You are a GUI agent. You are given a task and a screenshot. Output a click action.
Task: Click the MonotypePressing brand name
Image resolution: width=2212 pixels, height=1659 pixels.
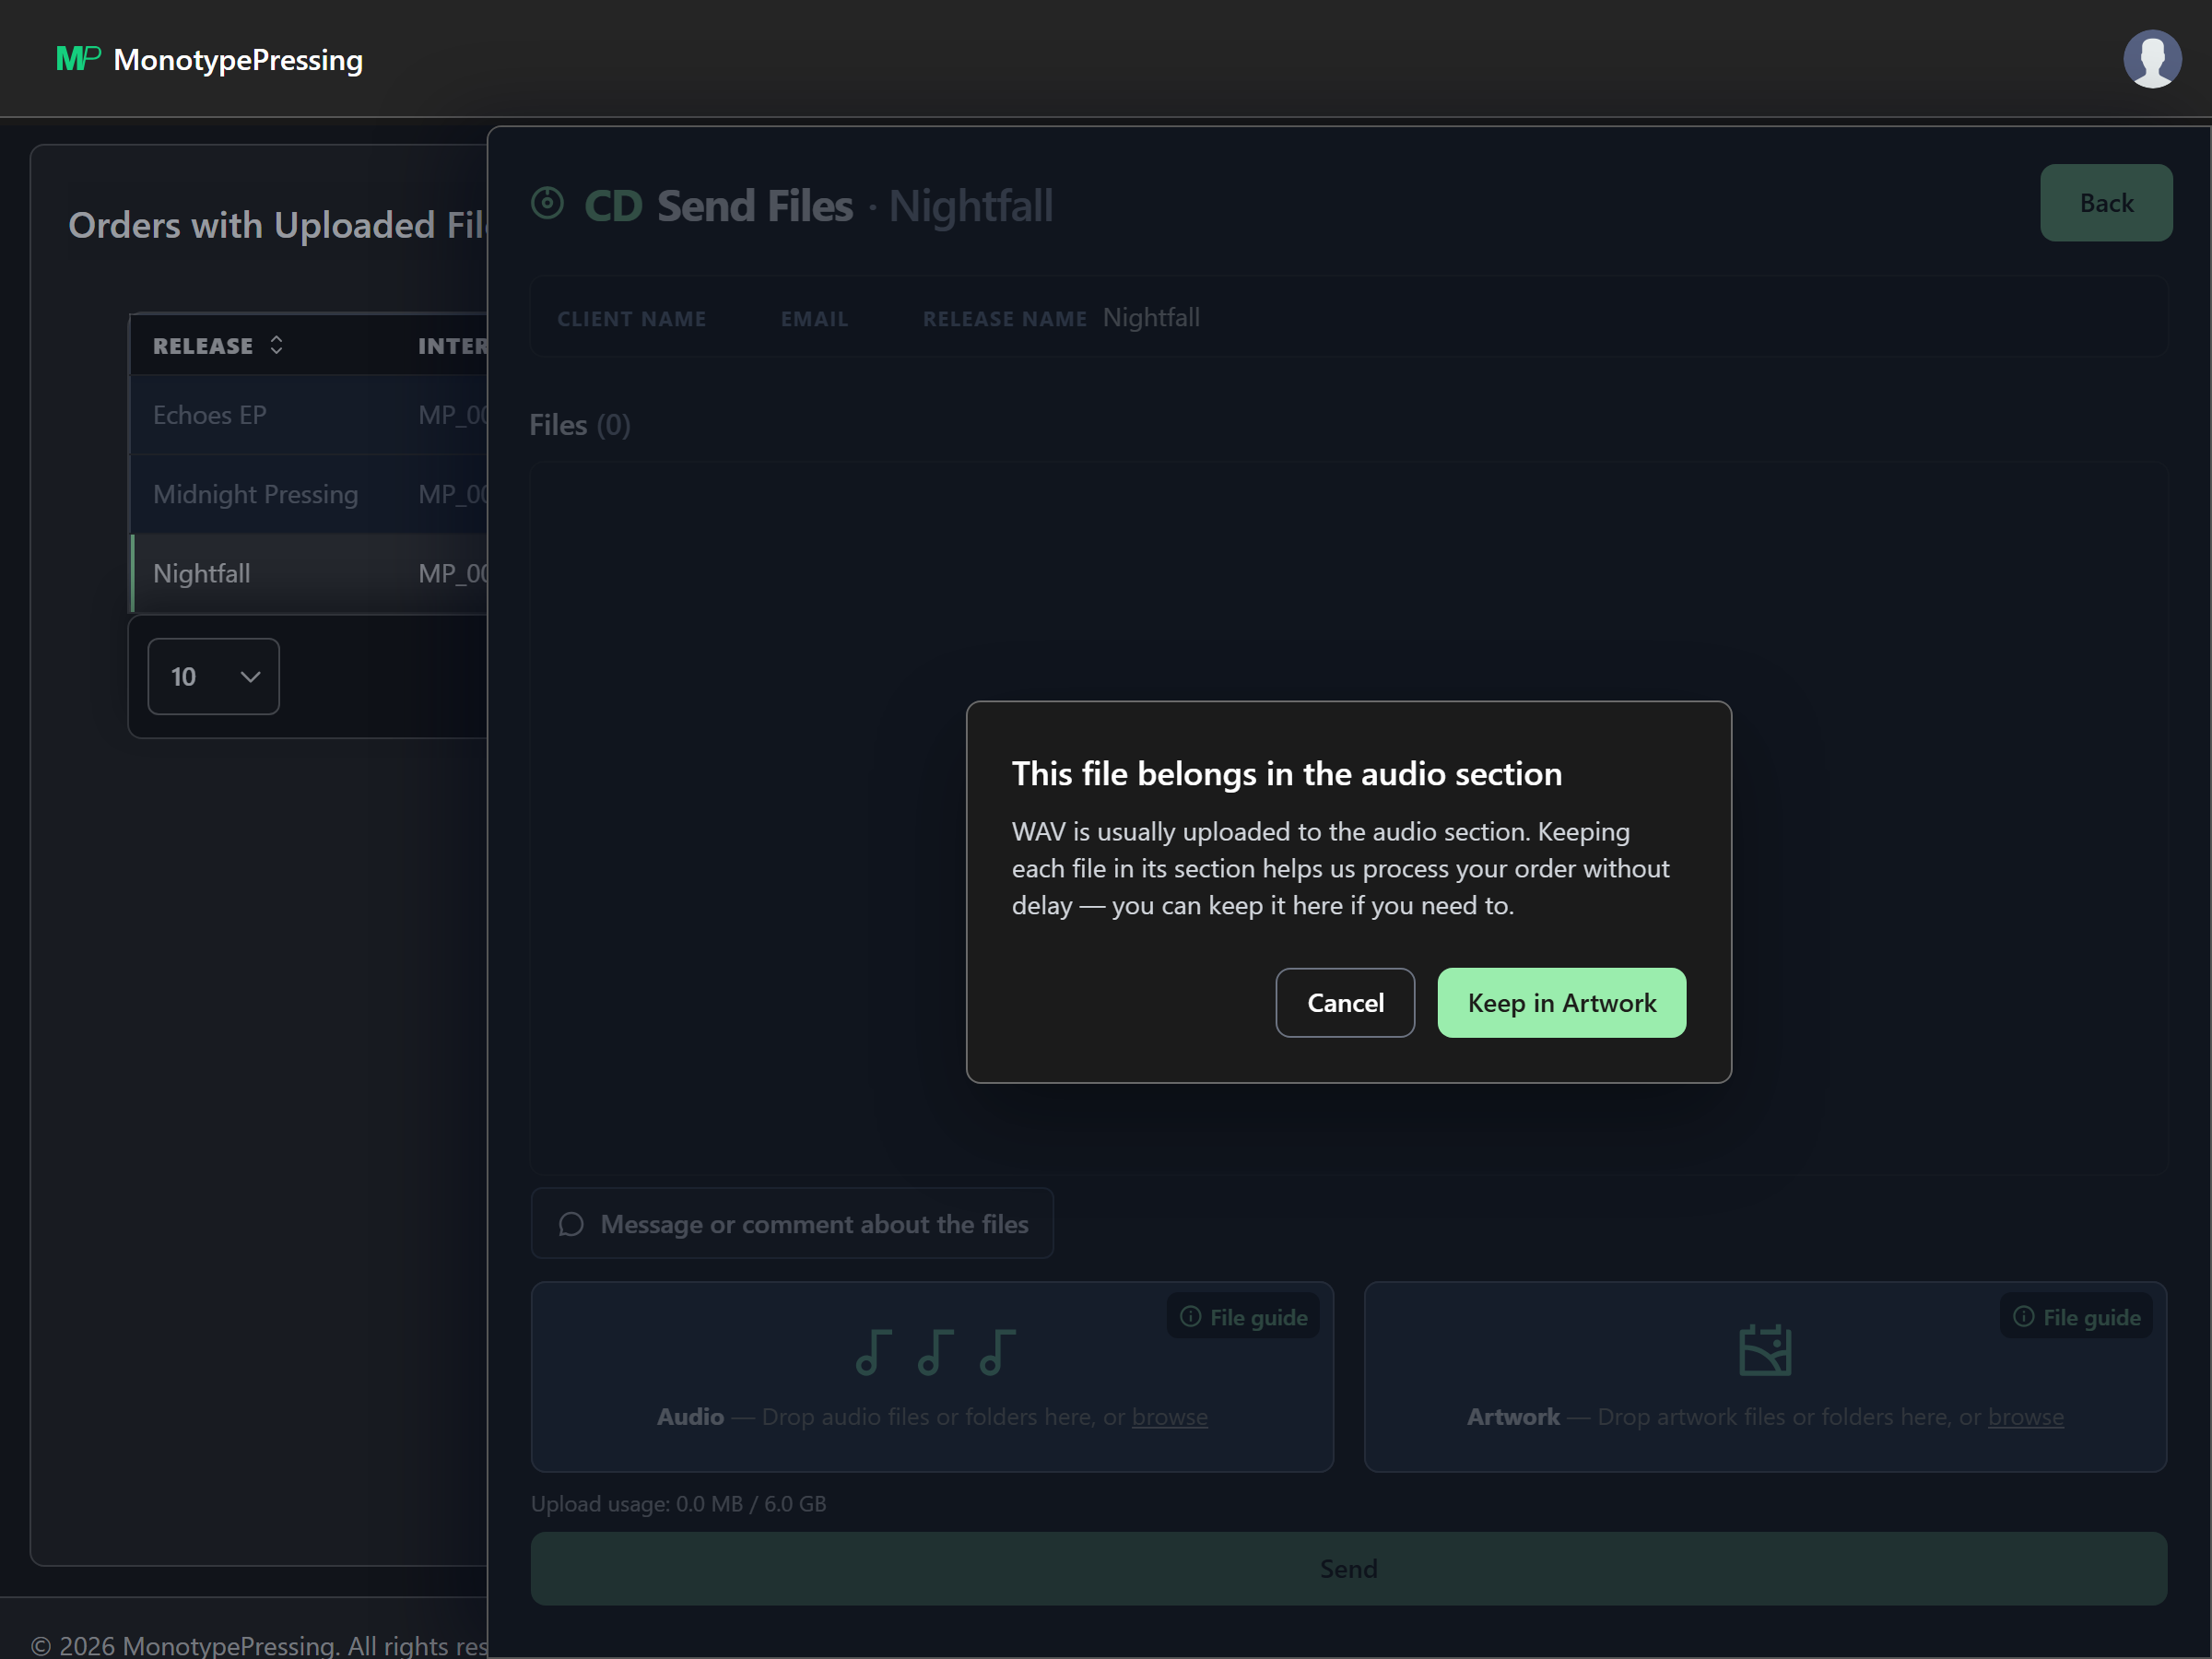pyautogui.click(x=238, y=60)
